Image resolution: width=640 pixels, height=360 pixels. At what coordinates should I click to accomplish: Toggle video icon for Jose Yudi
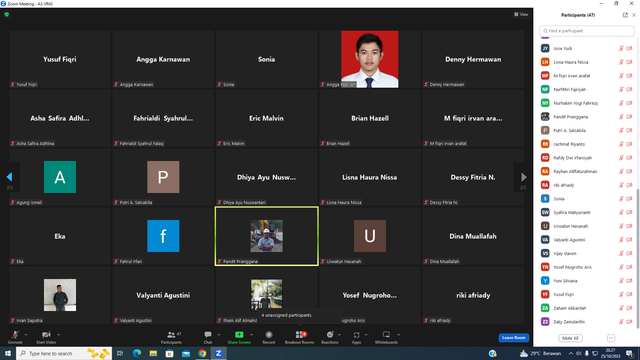pyautogui.click(x=629, y=49)
